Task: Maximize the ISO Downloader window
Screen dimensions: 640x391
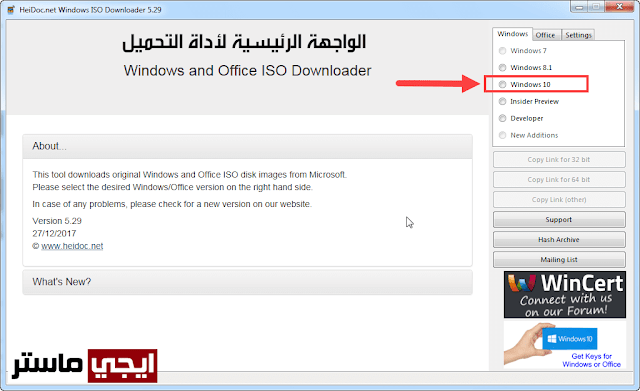Action: point(597,7)
